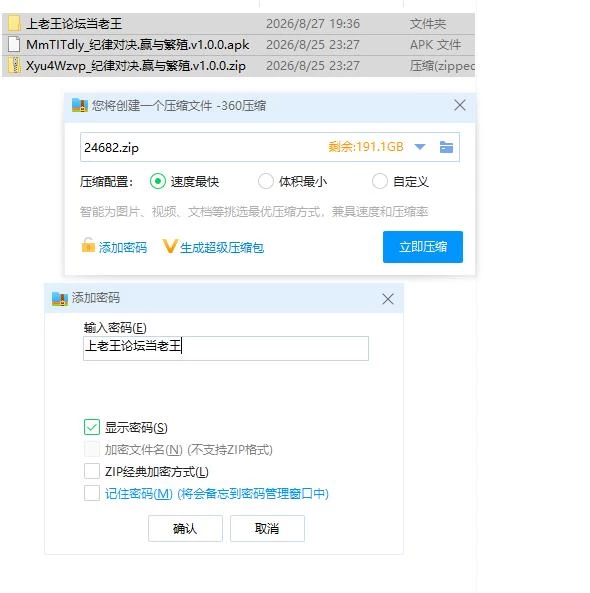Select the 体积最小 compression option
This screenshot has height=593, width=590.
coord(266,181)
